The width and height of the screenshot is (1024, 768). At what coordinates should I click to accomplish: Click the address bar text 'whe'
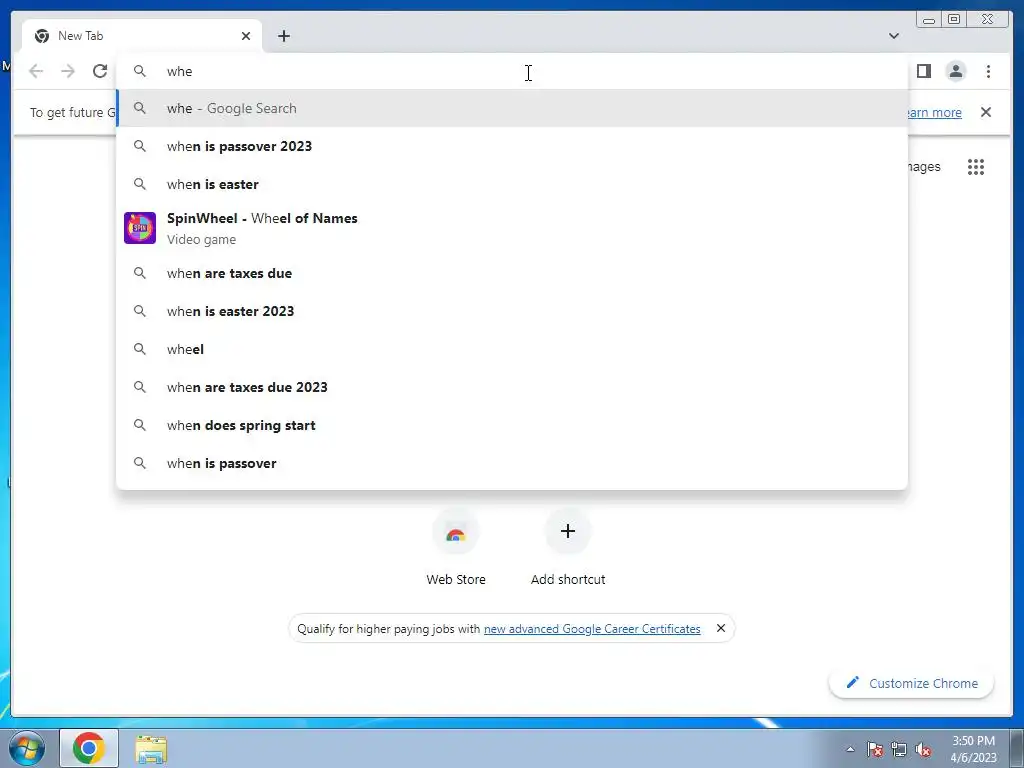click(x=180, y=71)
